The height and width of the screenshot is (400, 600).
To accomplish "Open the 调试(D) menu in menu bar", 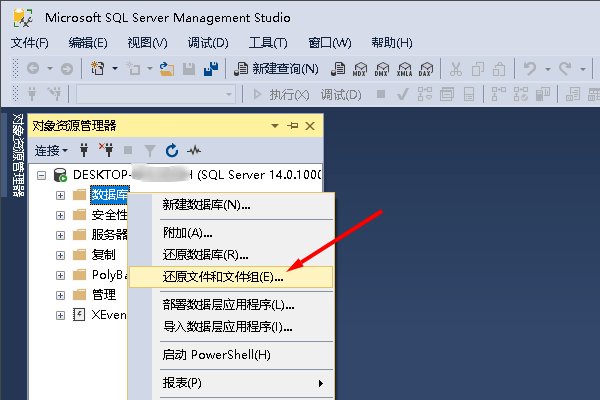I will (x=208, y=42).
